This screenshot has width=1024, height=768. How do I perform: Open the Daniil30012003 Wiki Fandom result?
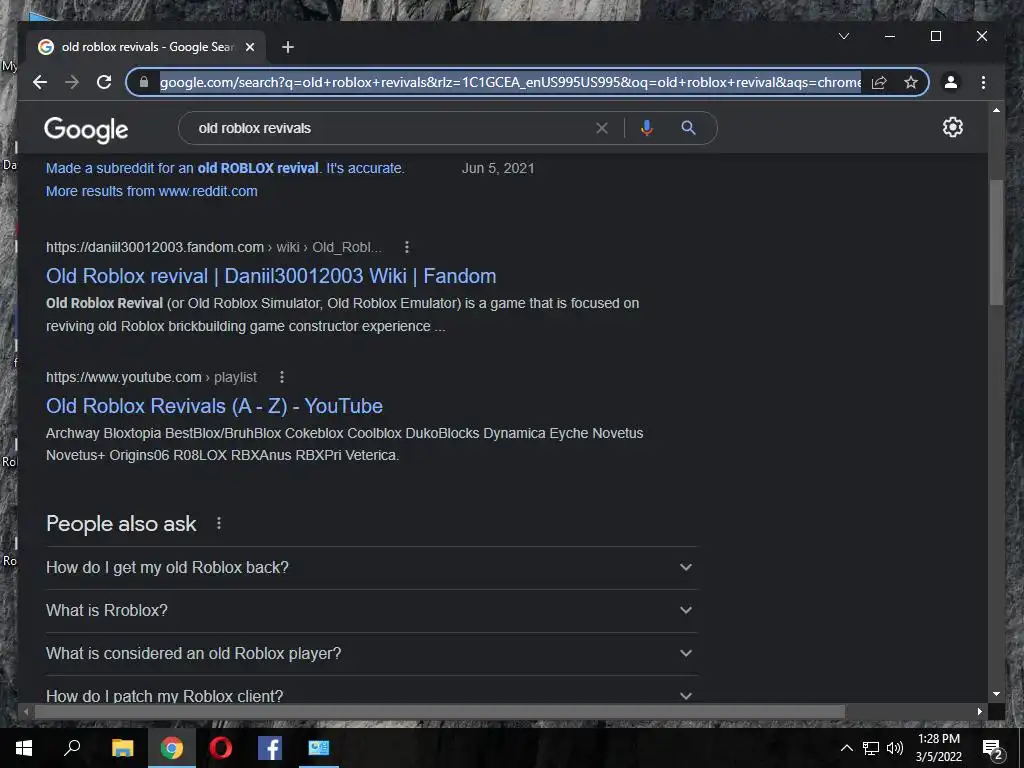tap(271, 276)
